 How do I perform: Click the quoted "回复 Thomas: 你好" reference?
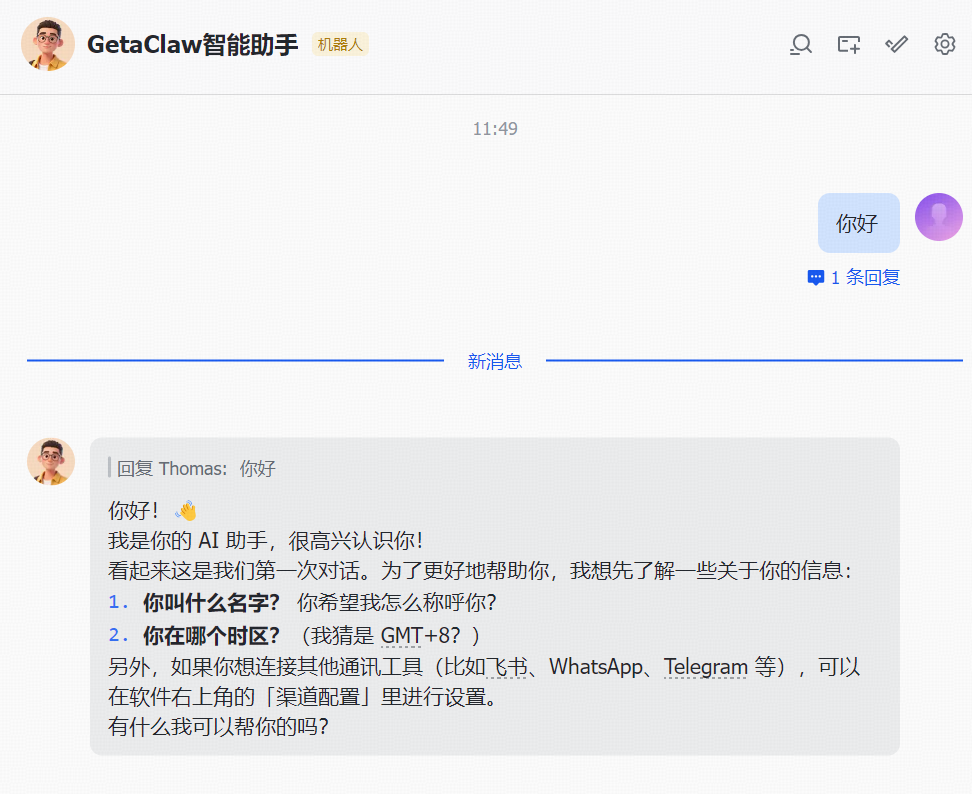coord(190,468)
